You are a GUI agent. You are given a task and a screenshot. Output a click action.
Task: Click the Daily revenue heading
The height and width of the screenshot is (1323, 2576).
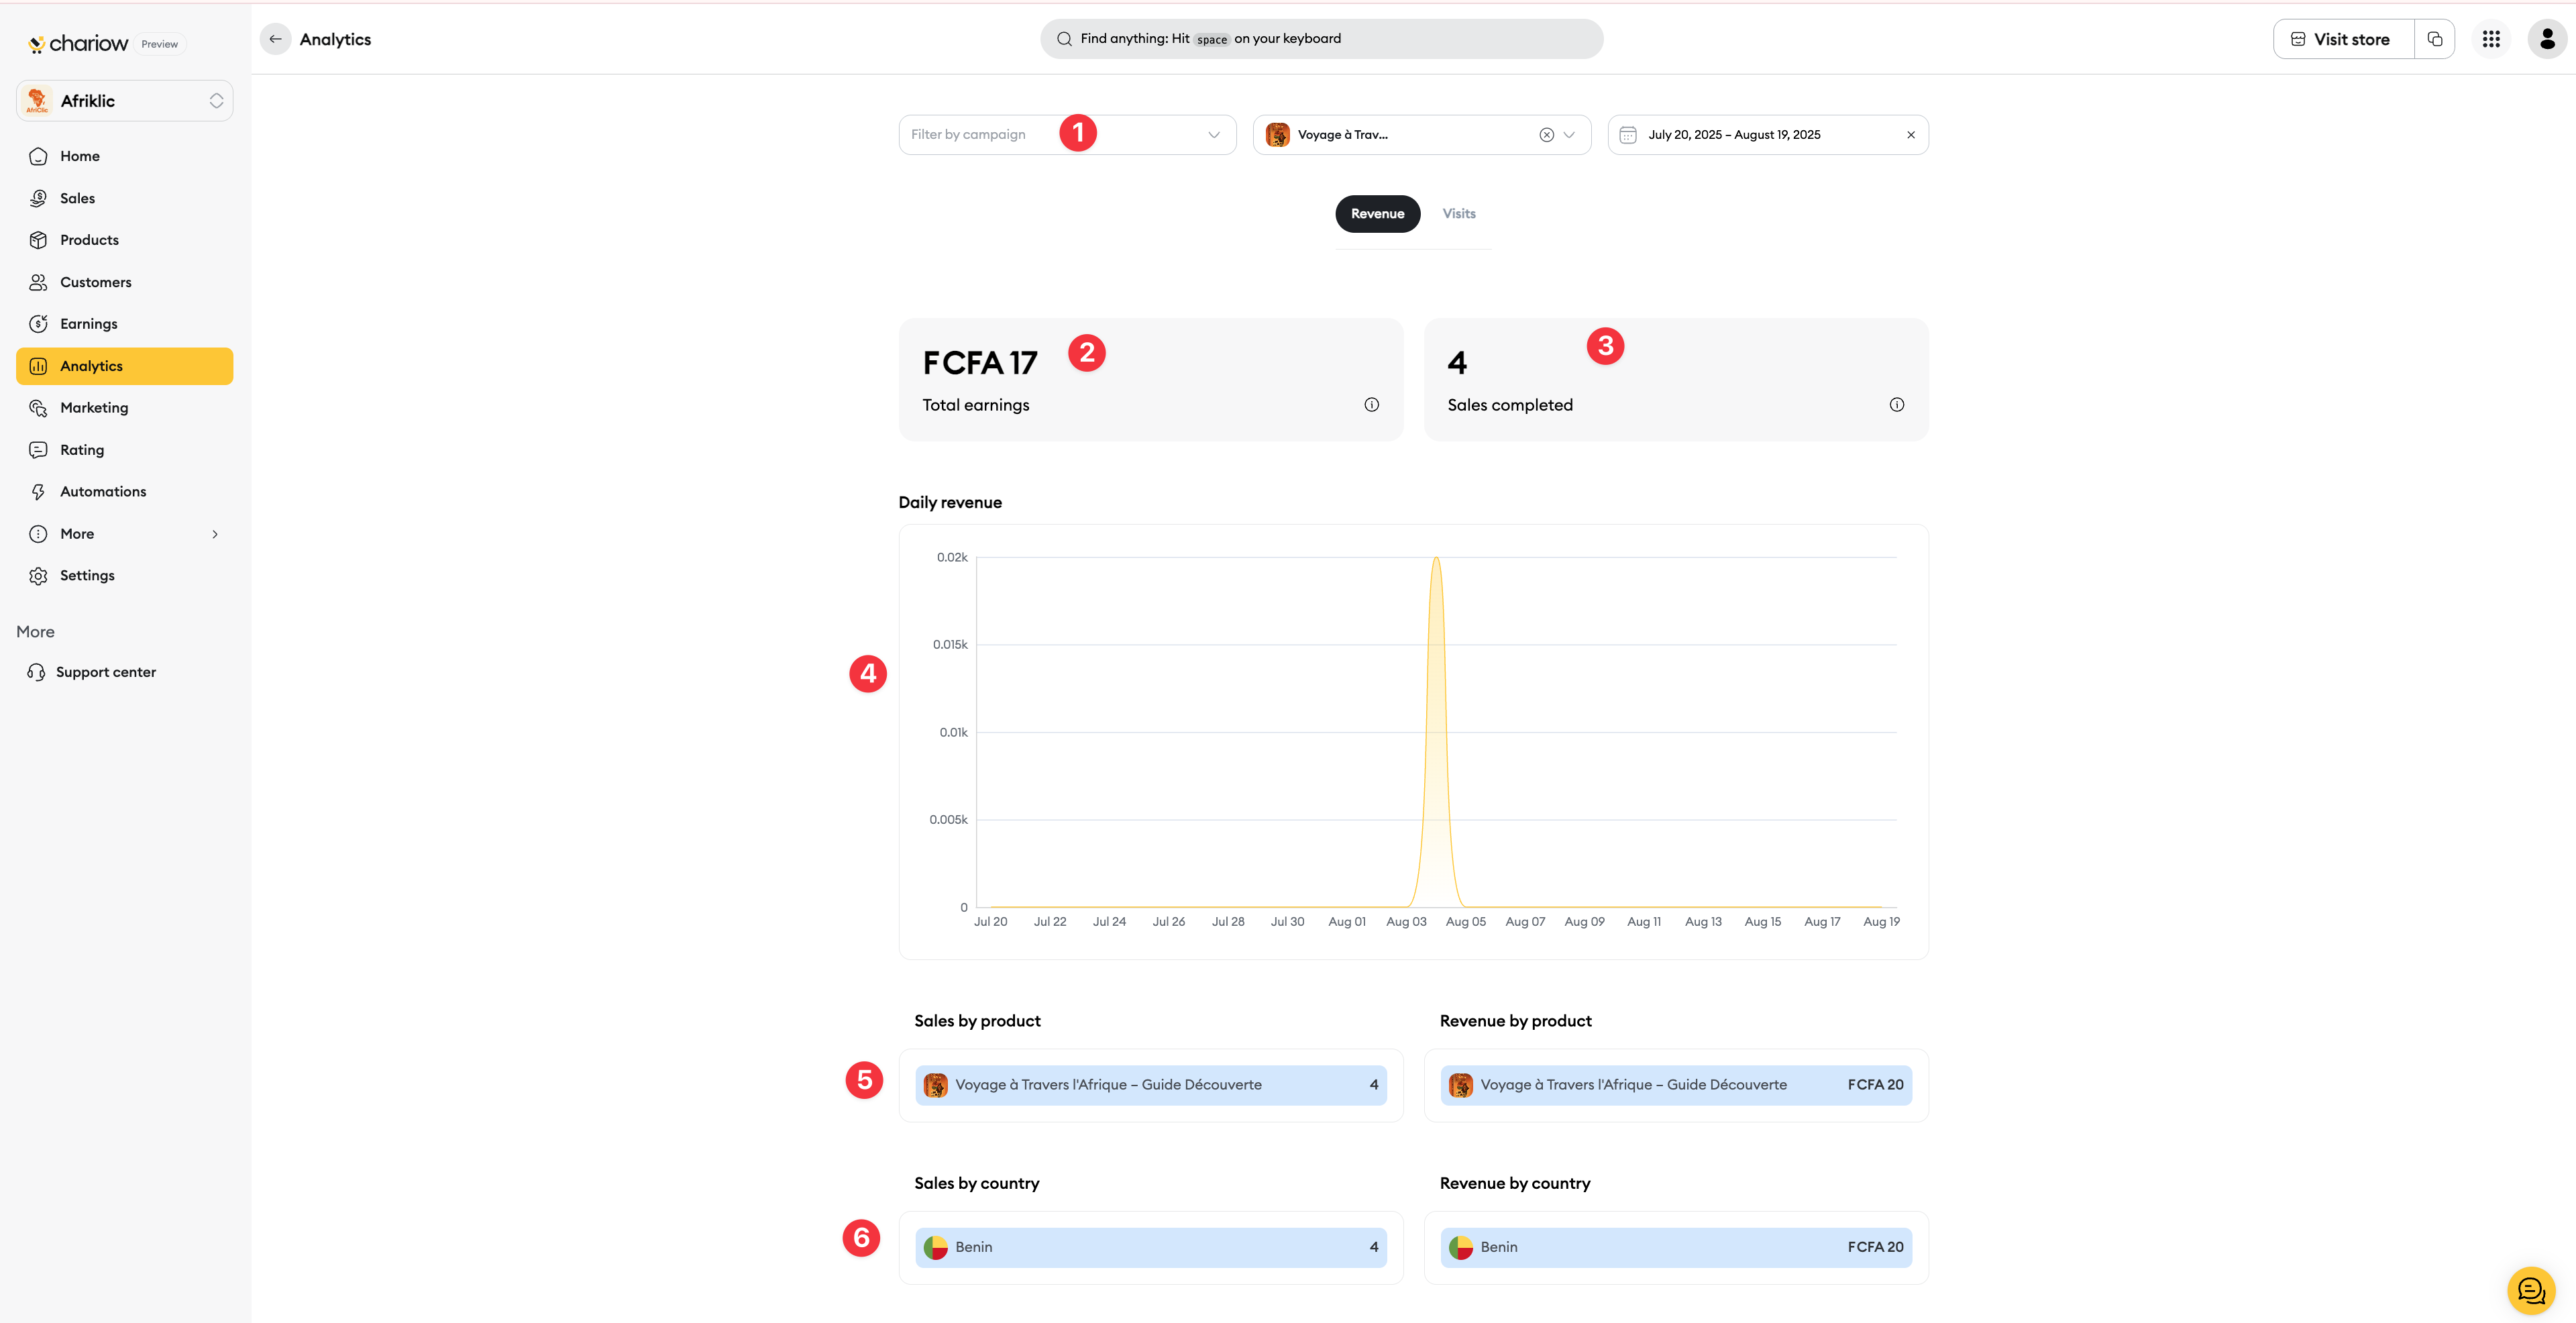[x=950, y=503]
